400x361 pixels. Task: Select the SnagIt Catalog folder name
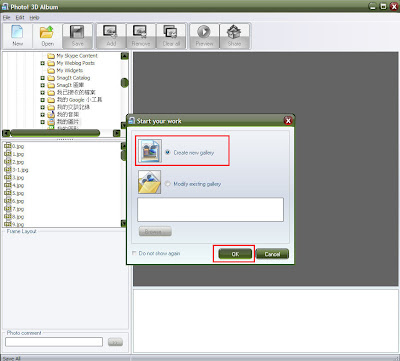73,78
